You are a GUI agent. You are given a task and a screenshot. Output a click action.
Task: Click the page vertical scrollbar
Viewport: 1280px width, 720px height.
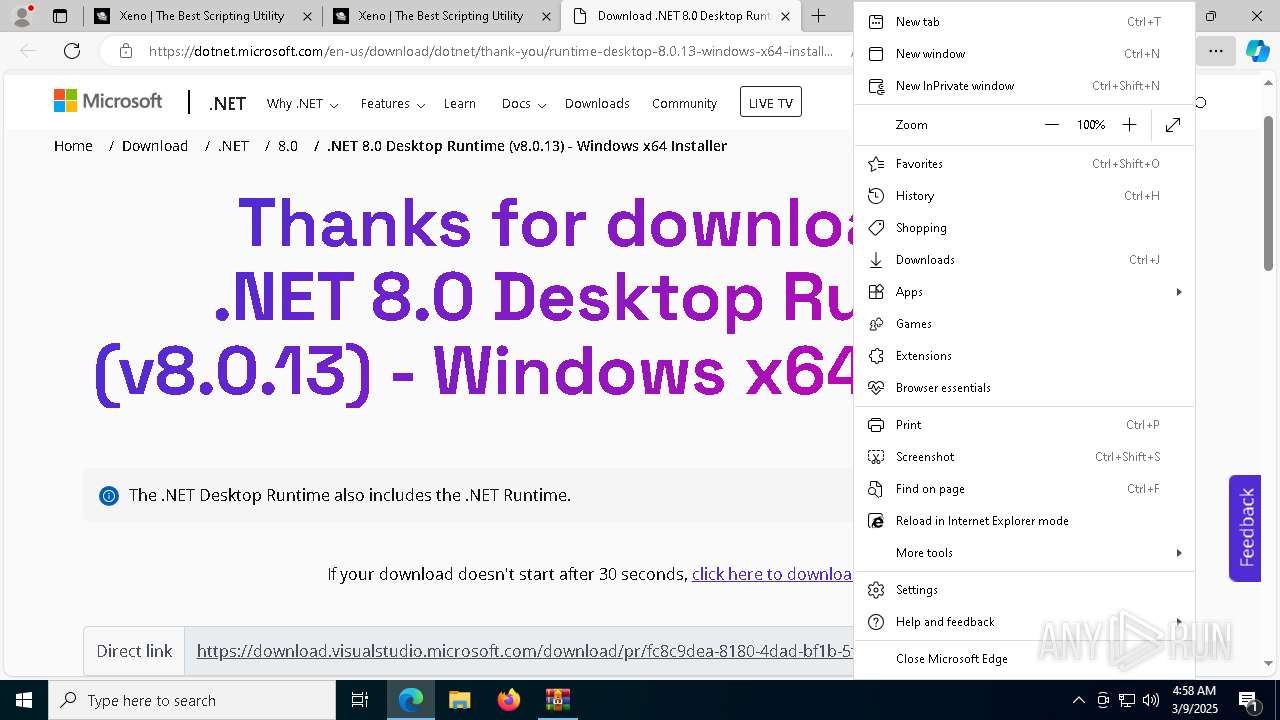(1269, 195)
